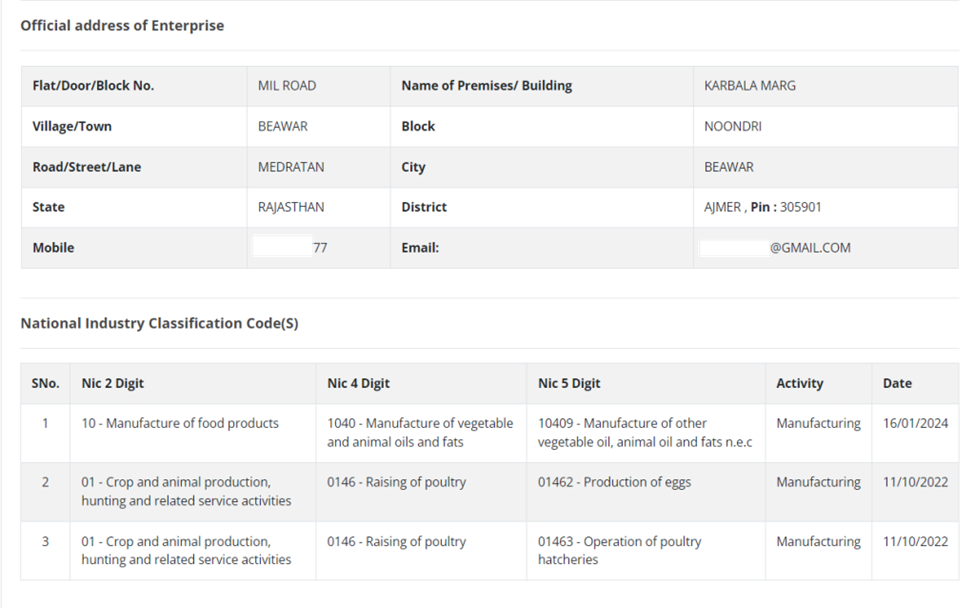Select the MIL ROAD cell value

[287, 86]
